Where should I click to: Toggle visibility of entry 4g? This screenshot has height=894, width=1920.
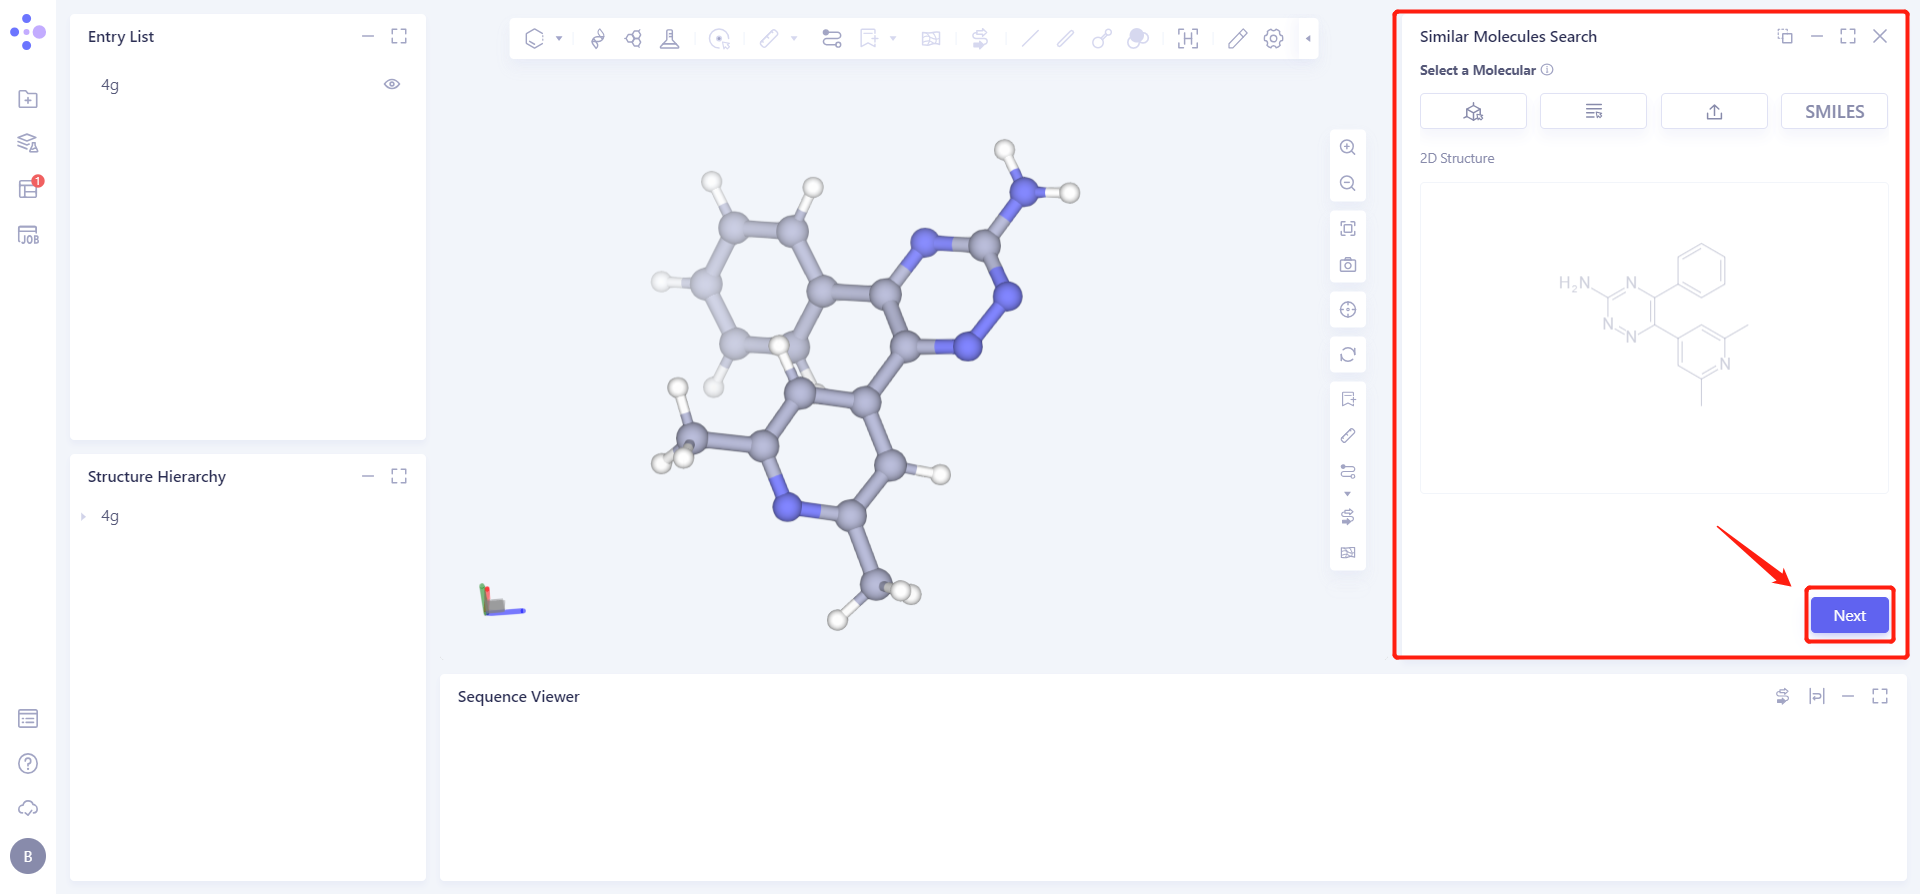(x=392, y=84)
